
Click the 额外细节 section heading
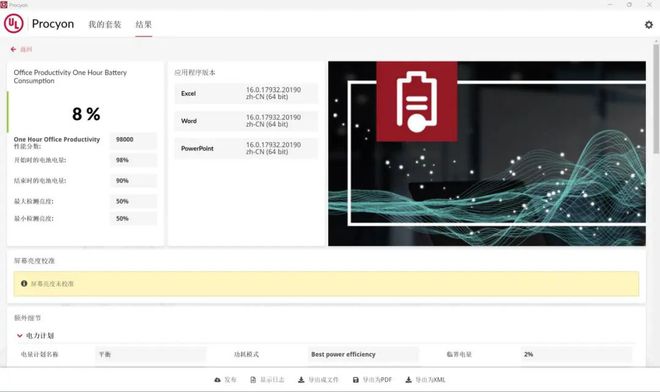click(x=27, y=318)
